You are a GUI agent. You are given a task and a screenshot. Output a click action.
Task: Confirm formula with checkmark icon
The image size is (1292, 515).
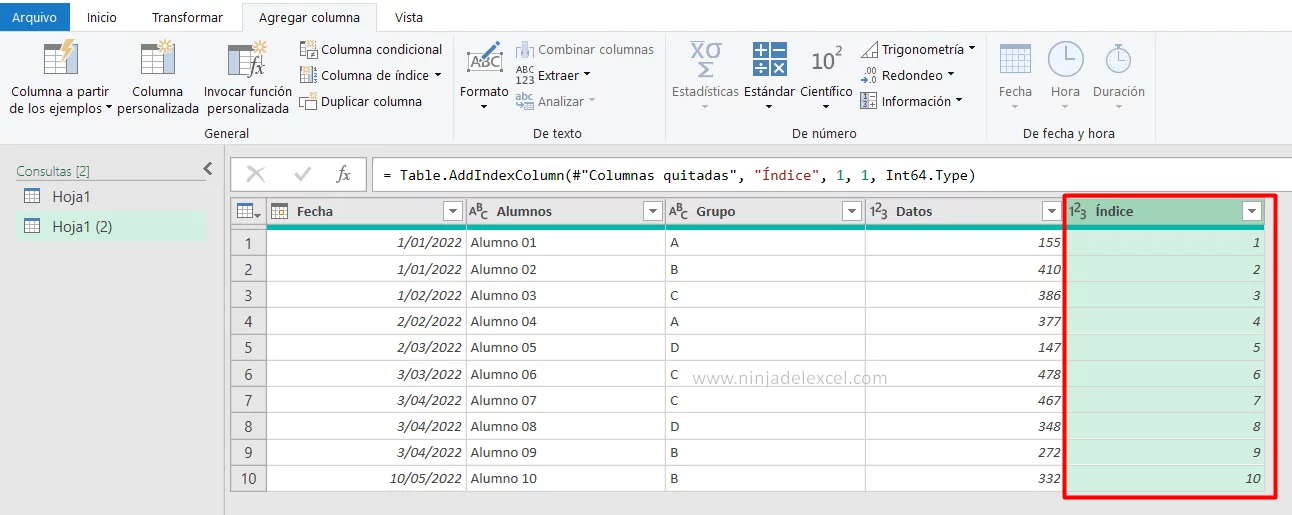302,175
